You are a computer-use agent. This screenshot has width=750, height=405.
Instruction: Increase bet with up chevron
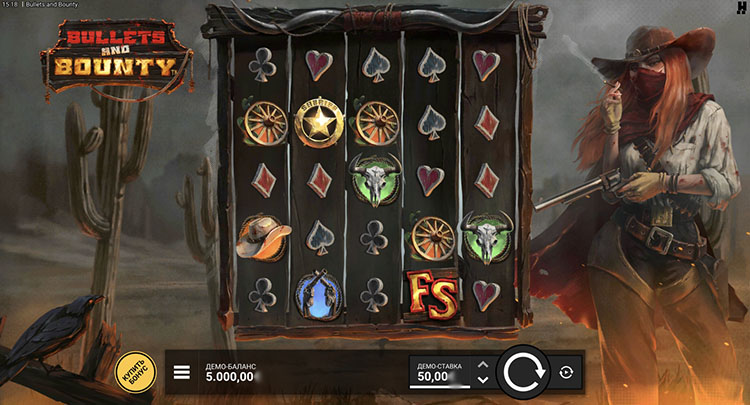tap(483, 365)
